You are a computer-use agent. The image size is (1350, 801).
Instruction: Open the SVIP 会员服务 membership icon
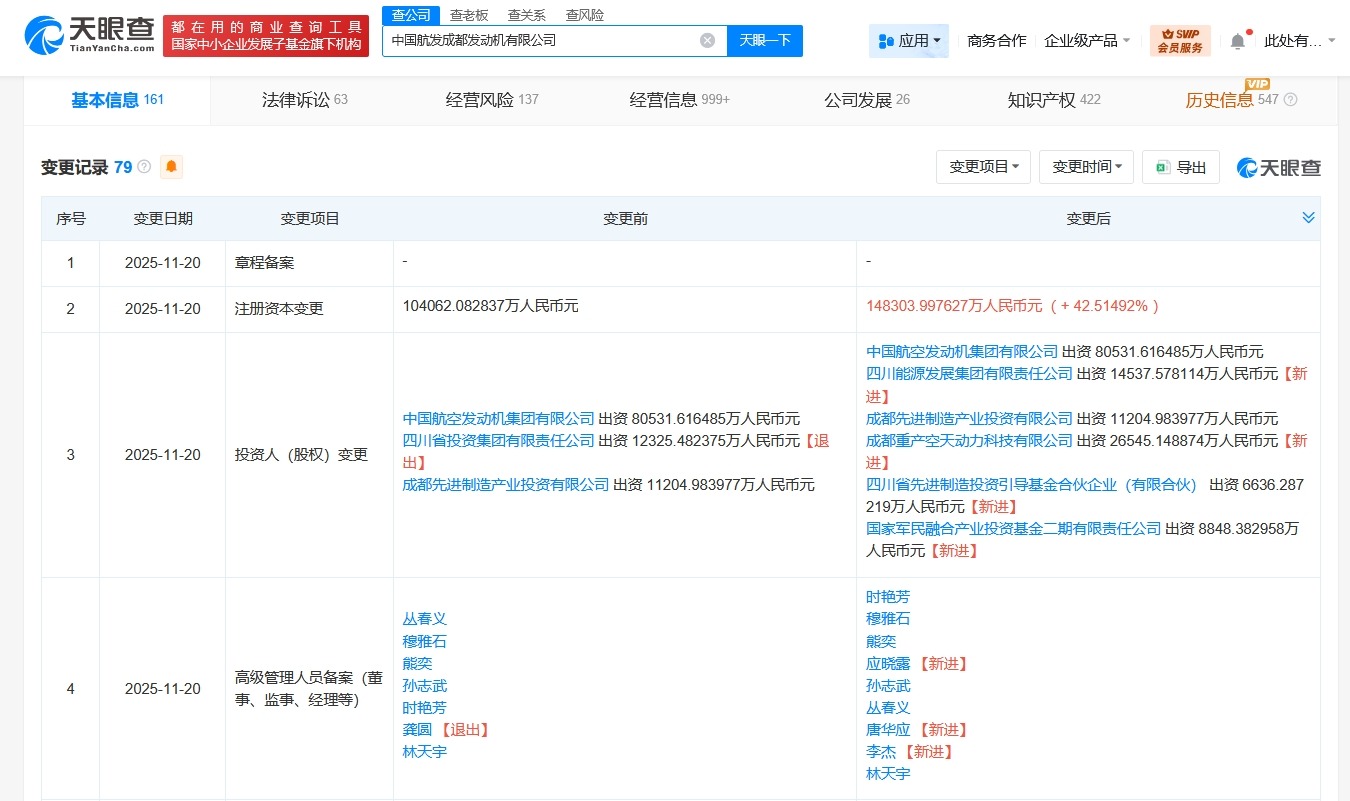coord(1180,40)
